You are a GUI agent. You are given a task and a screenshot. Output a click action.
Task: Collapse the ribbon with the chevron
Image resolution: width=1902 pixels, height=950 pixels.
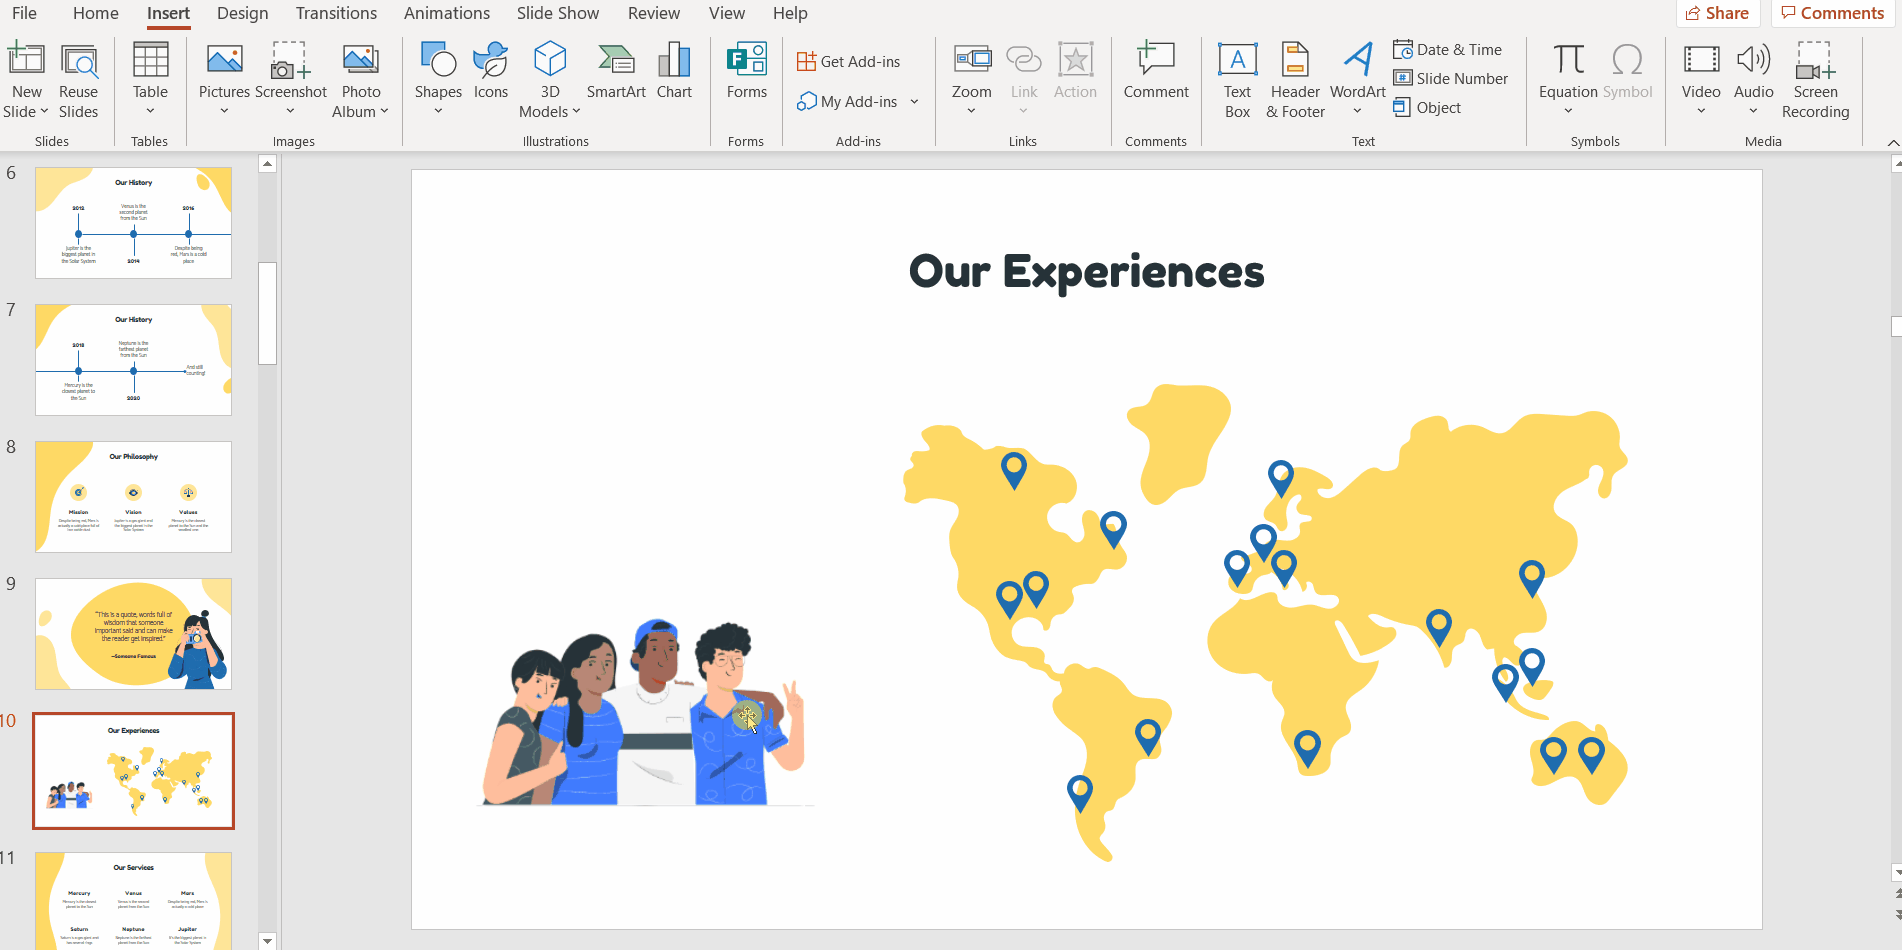click(1892, 143)
